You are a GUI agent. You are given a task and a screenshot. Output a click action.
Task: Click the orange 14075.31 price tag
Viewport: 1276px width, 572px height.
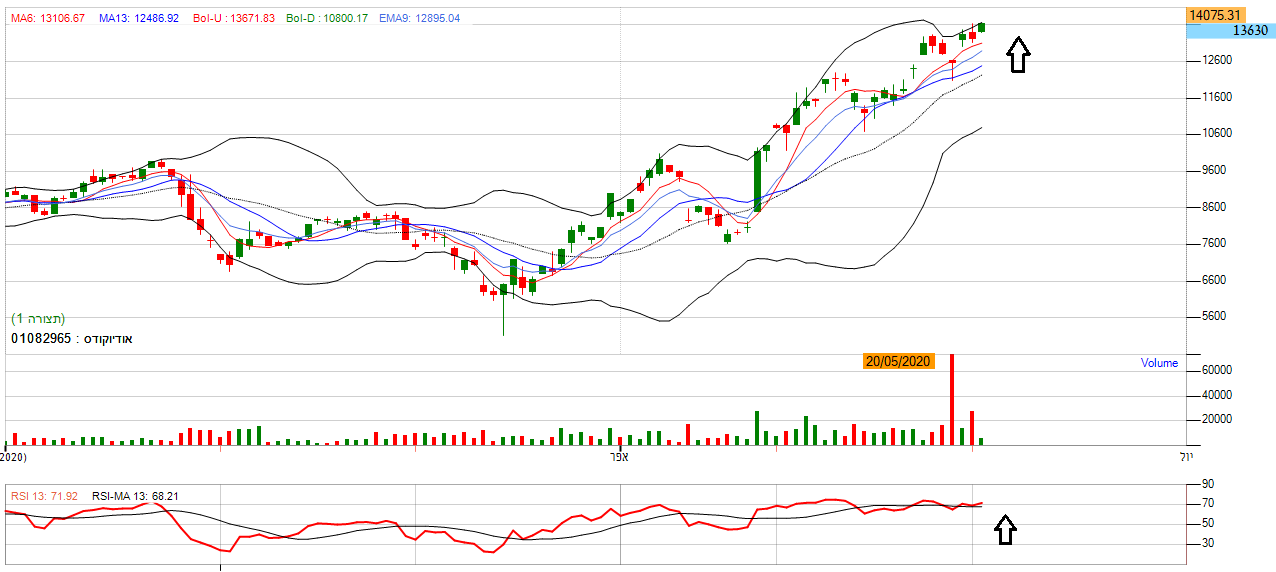(1215, 15)
